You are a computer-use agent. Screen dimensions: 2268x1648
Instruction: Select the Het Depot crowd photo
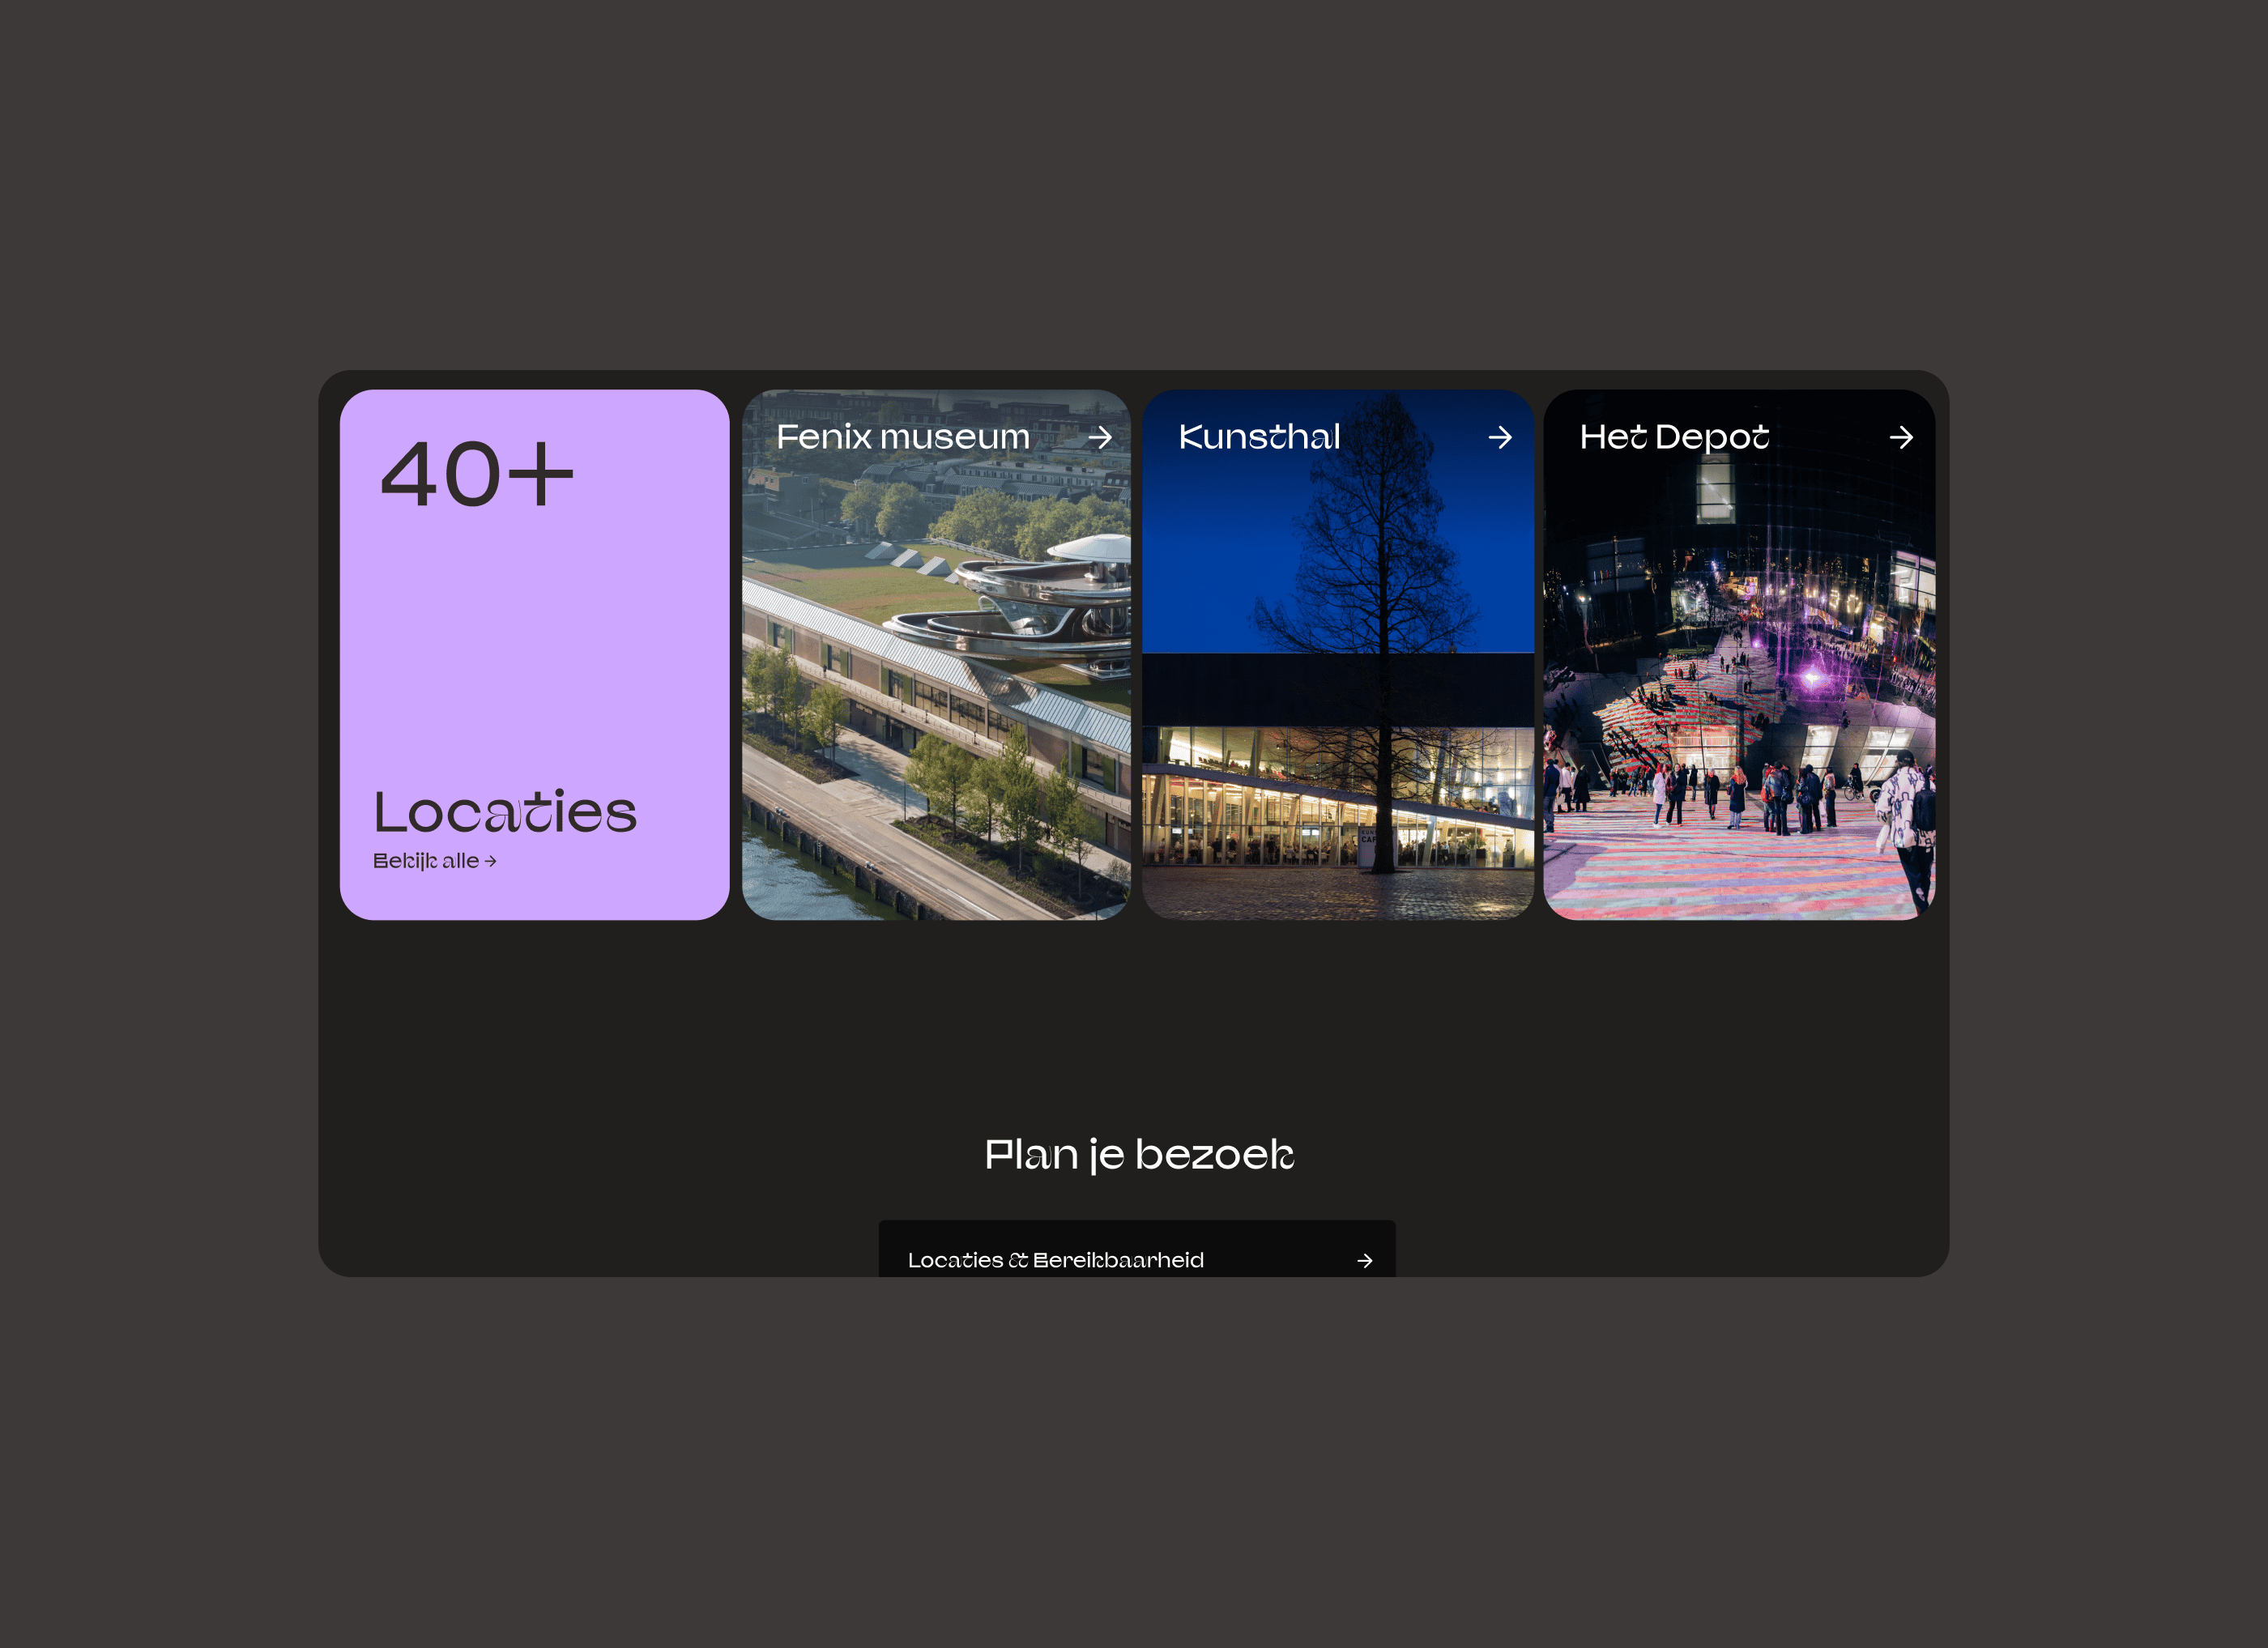pyautogui.click(x=1739, y=655)
